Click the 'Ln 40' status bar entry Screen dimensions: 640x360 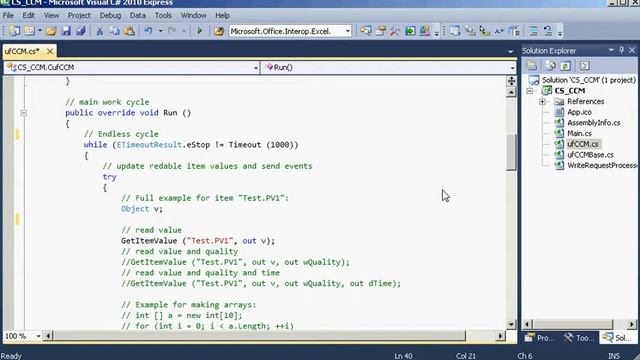coord(403,356)
